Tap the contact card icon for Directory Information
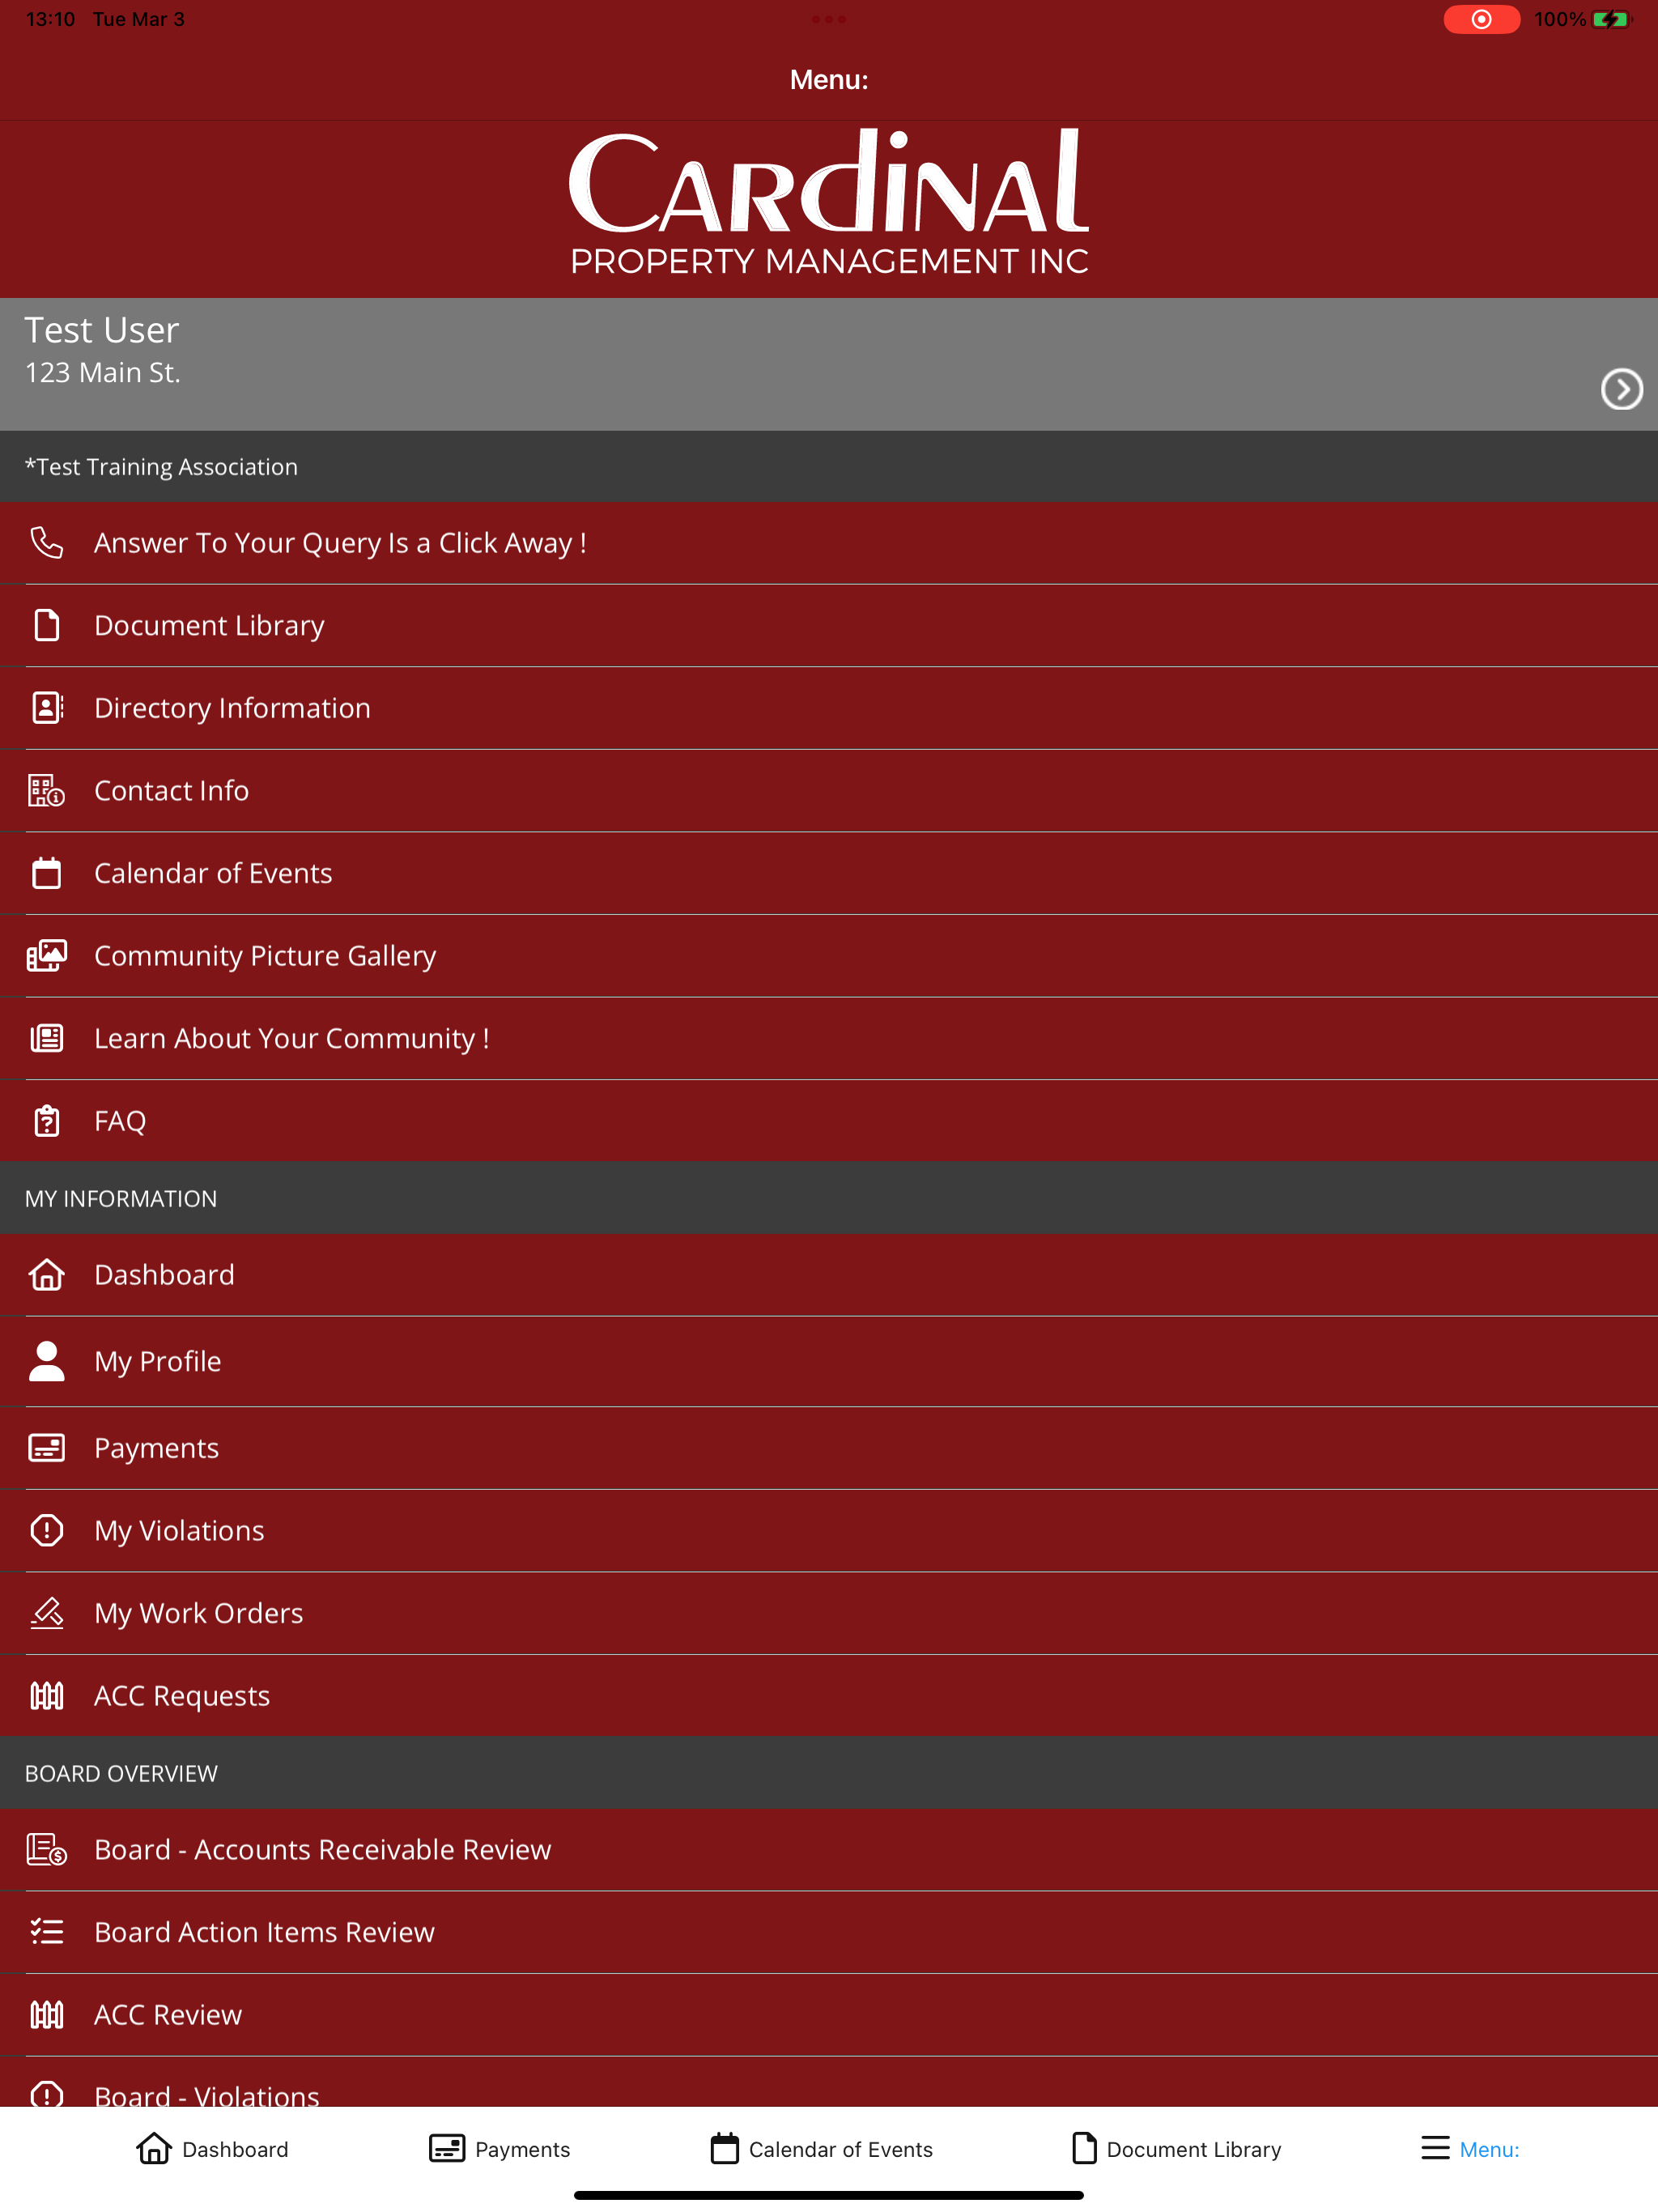The height and width of the screenshot is (2212, 1658). pyautogui.click(x=47, y=708)
